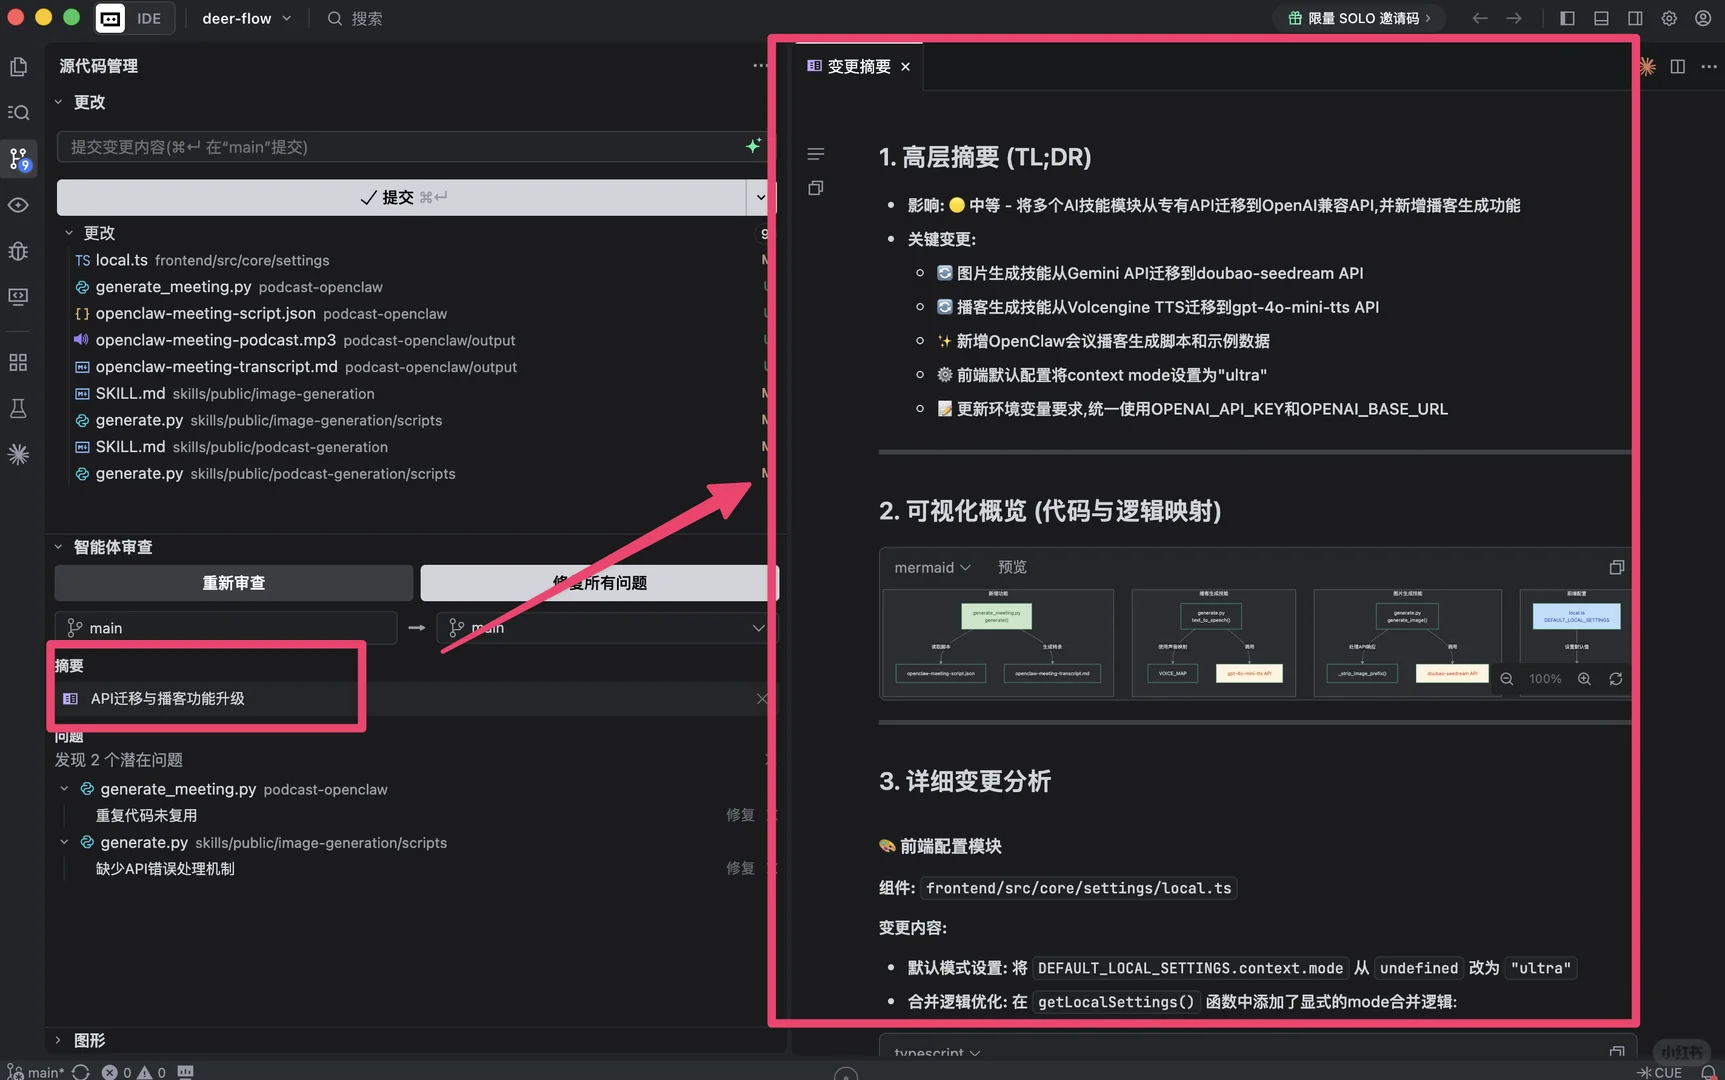Viewport: 1725px width, 1080px height.
Task: Open the target branch main dropdown
Action: pyautogui.click(x=607, y=628)
